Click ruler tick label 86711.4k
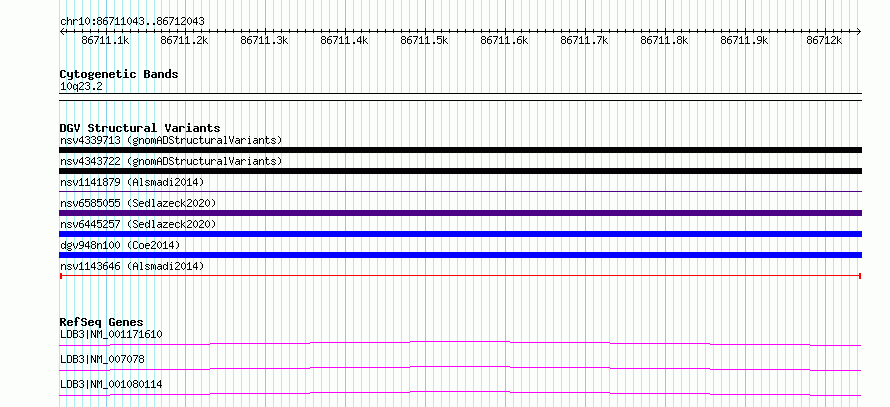 (x=345, y=40)
